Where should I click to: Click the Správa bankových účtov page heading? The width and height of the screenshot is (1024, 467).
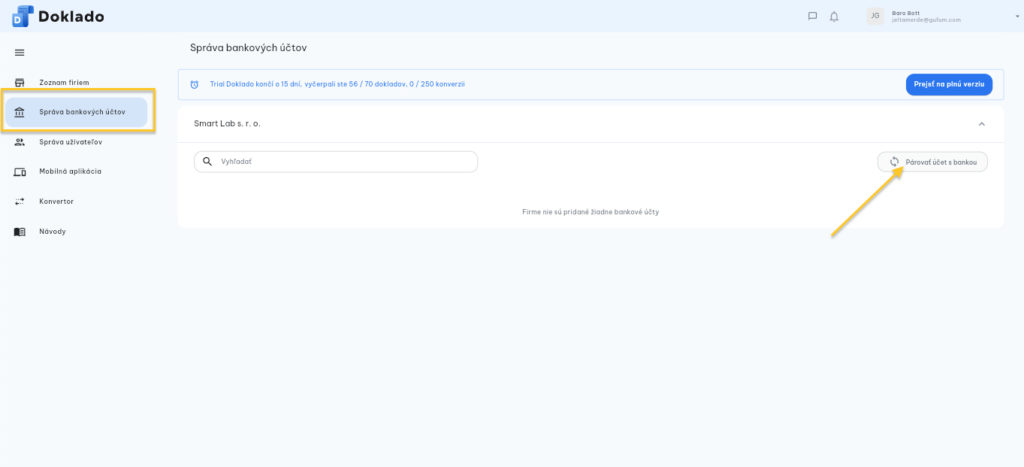pyautogui.click(x=248, y=48)
